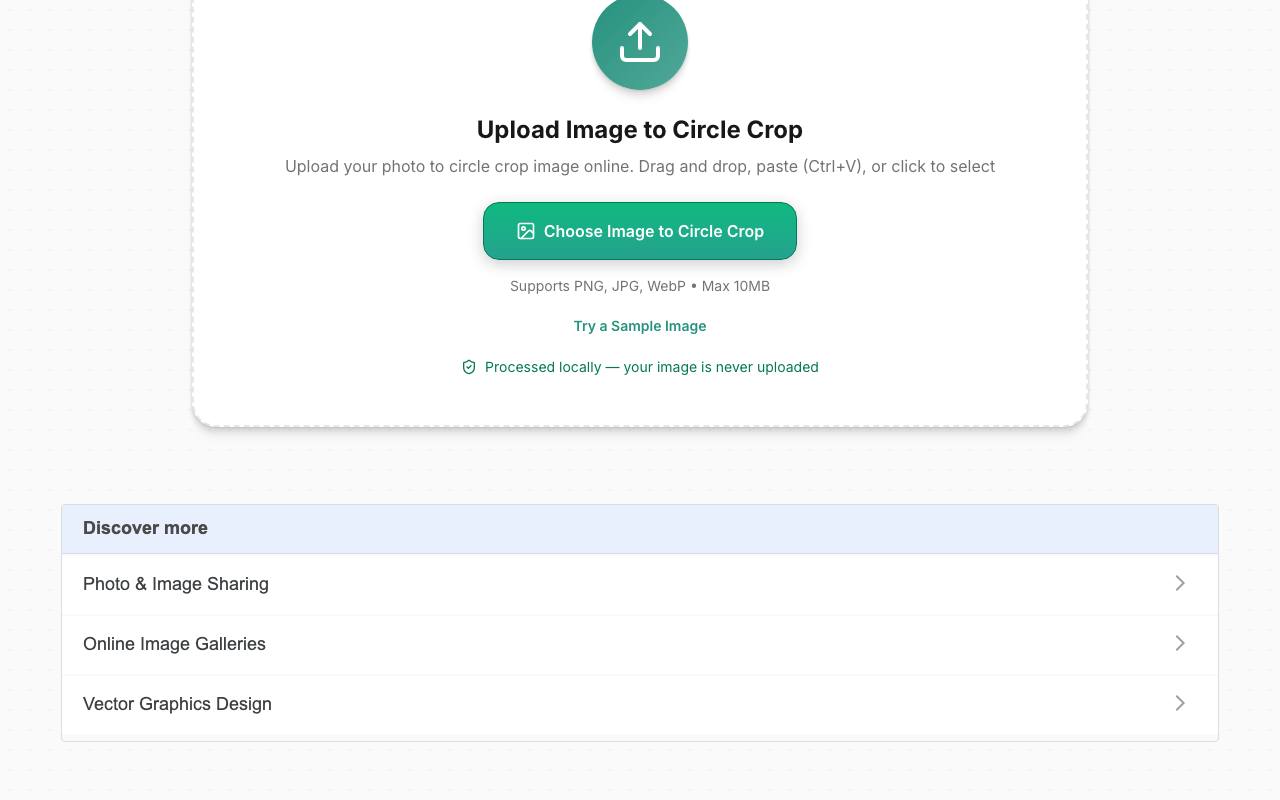Select the Vector Graphics Design label
1280x800 pixels.
(177, 704)
